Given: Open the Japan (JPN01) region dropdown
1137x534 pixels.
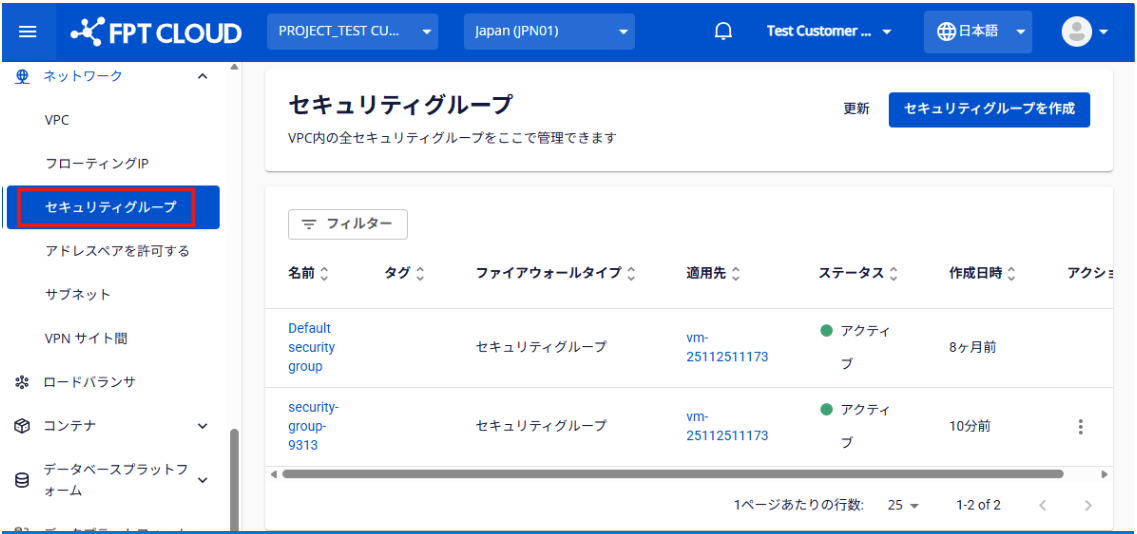Looking at the screenshot, I should click(x=549, y=32).
